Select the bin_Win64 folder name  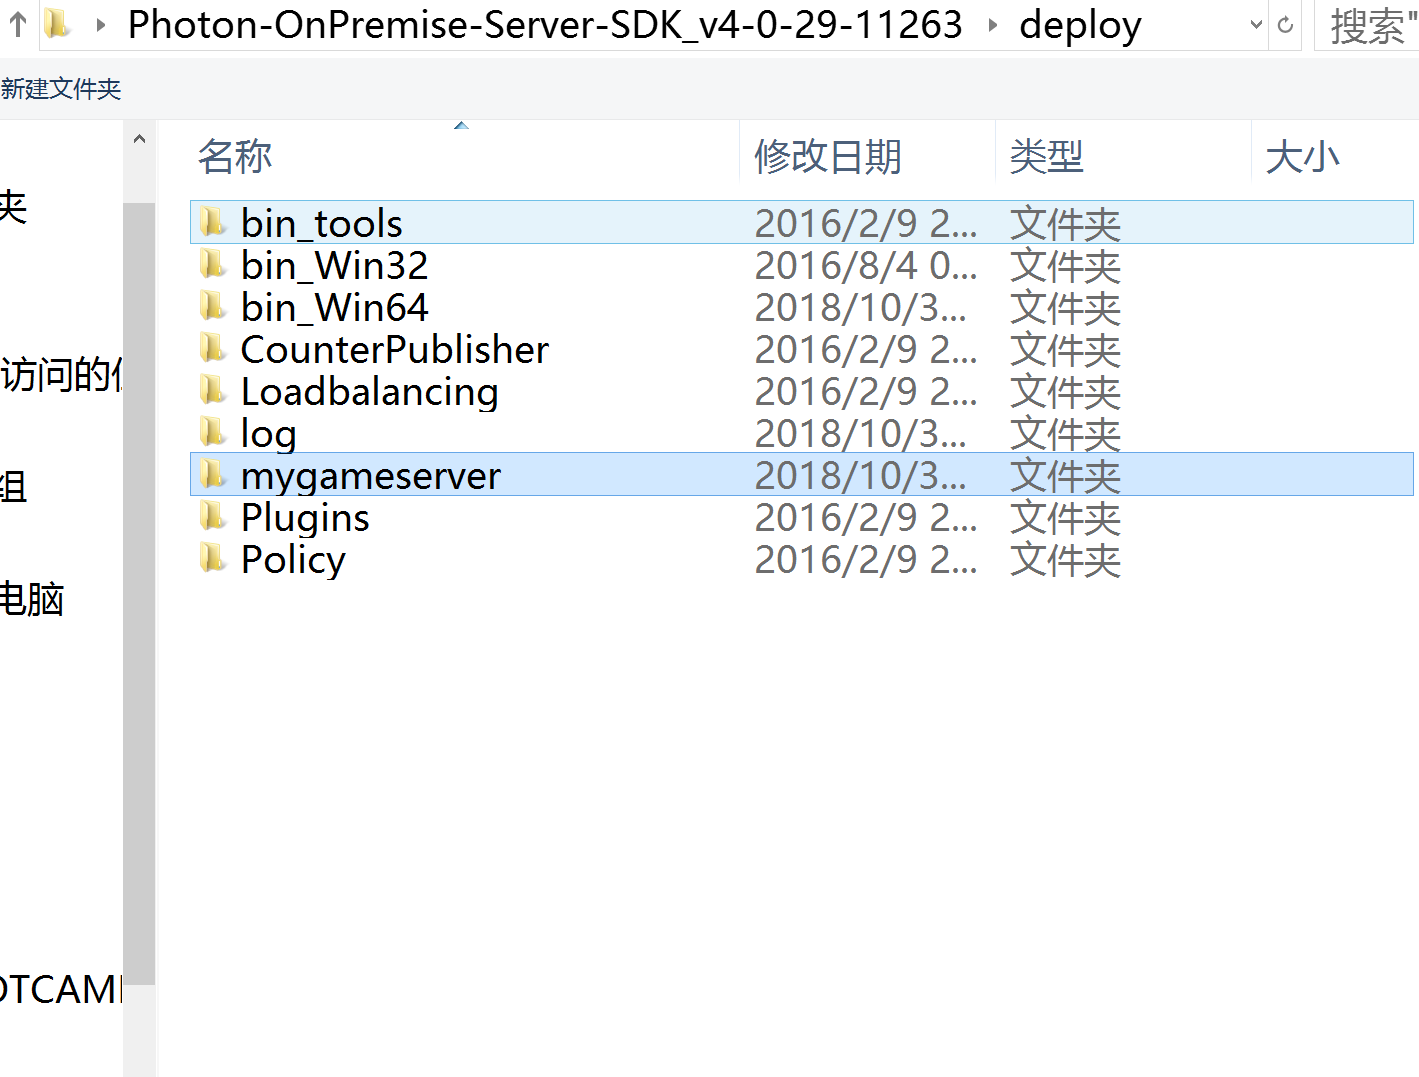click(334, 308)
